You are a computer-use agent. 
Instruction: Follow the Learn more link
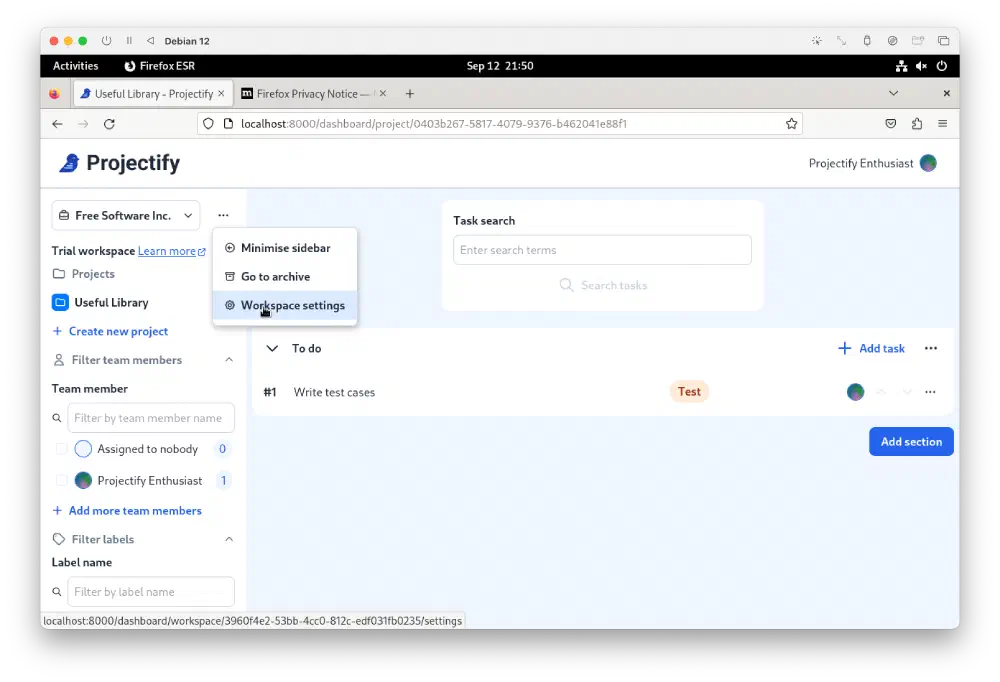(x=172, y=251)
